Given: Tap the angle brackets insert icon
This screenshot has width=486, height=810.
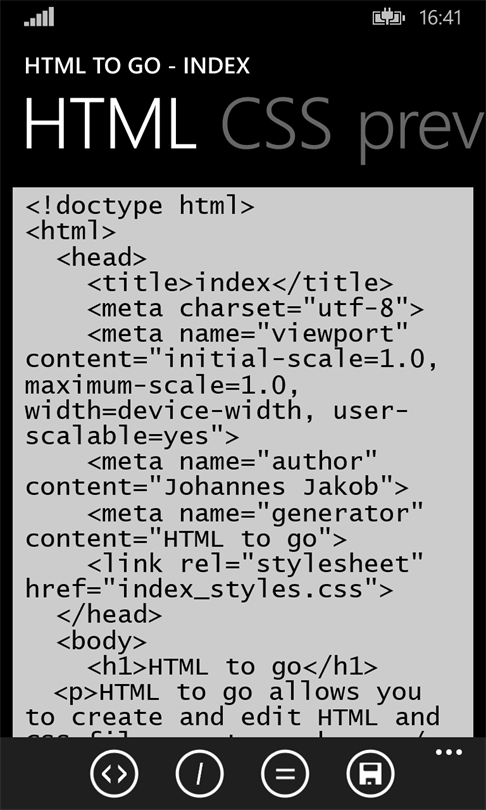Looking at the screenshot, I should tap(114, 773).
